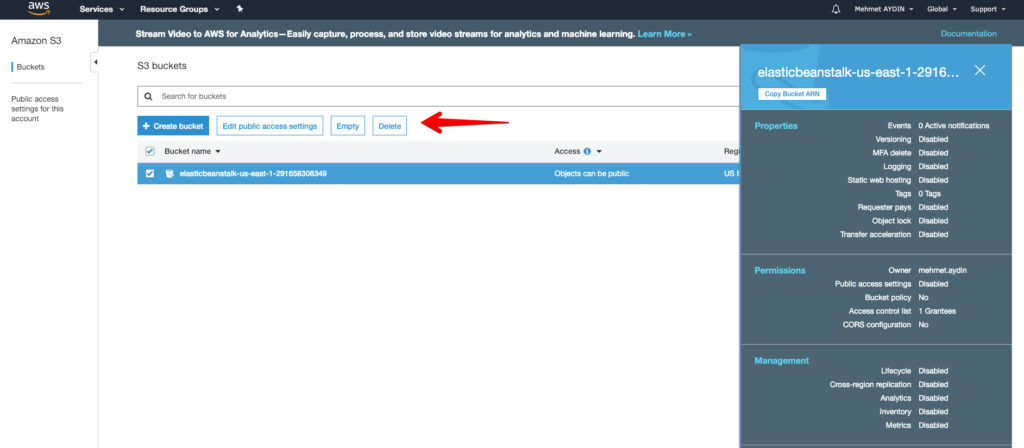1024x448 pixels.
Task: Open the Properties section heading
Action: 776,126
